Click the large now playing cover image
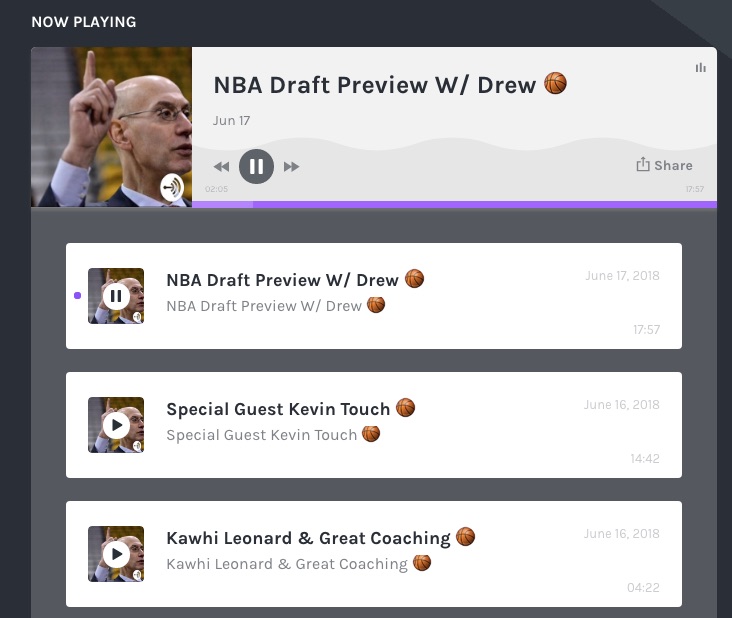The image size is (732, 618). [x=111, y=126]
